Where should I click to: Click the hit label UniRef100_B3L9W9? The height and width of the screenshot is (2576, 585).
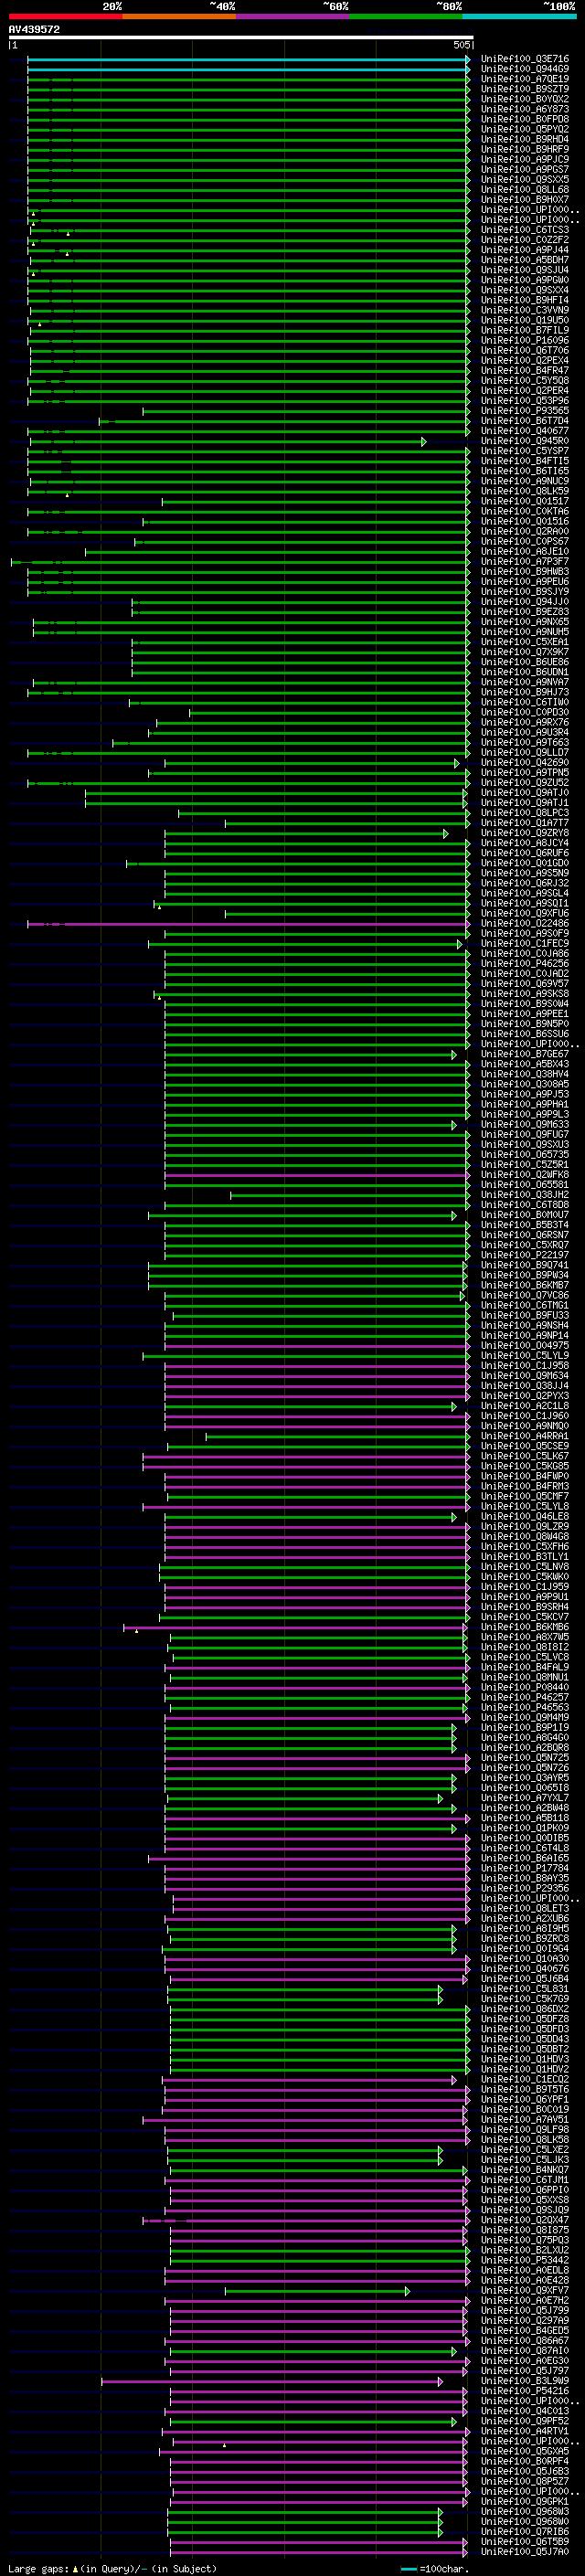(525, 2381)
